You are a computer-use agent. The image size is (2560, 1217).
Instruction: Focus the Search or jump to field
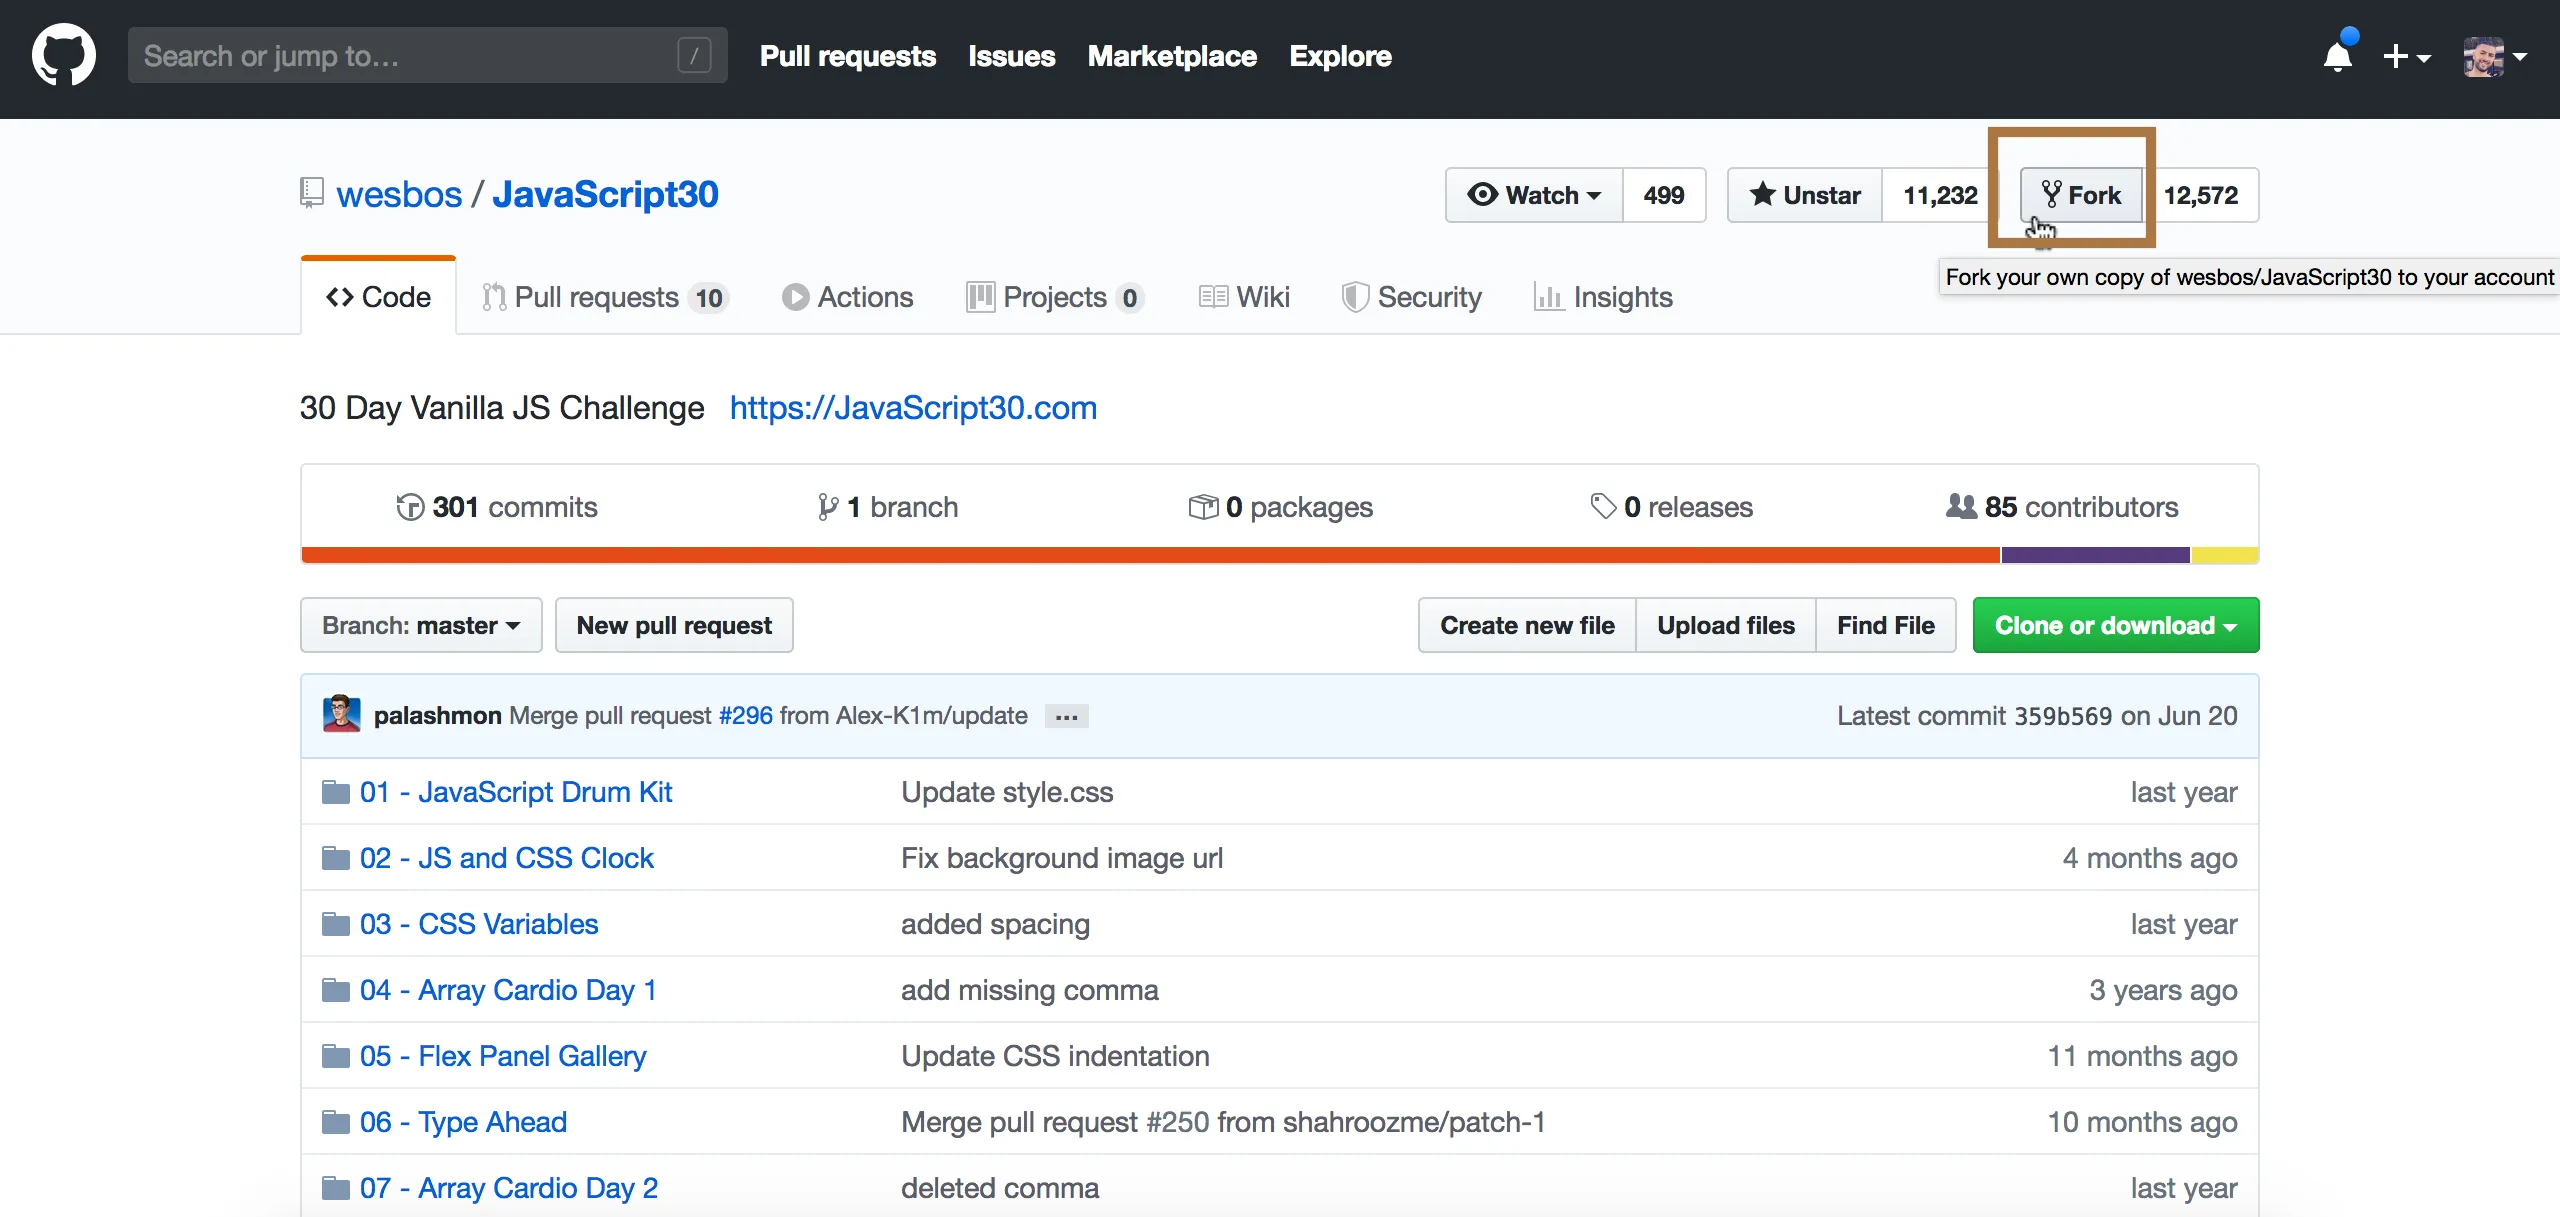point(428,56)
